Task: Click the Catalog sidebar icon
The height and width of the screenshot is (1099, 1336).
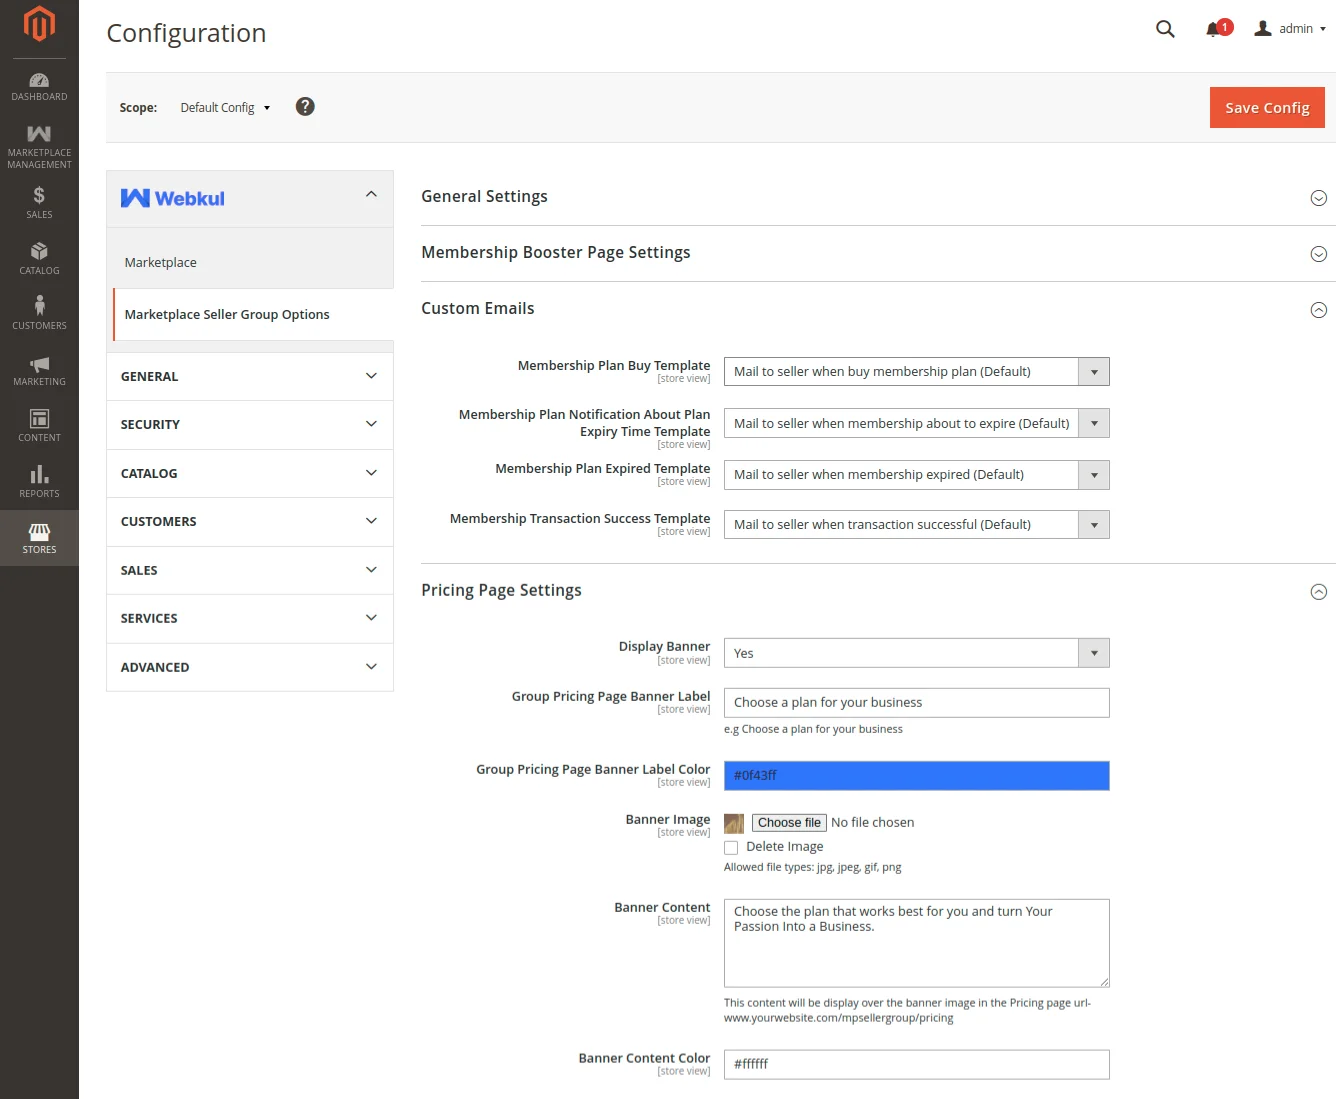Action: (39, 257)
